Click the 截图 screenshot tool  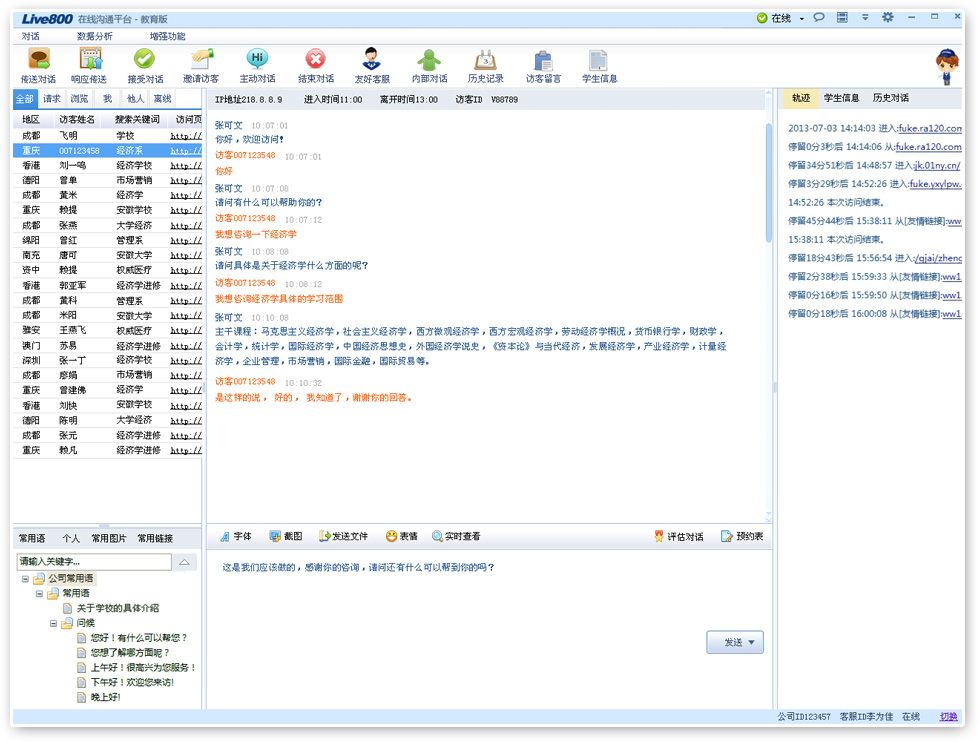(x=285, y=537)
